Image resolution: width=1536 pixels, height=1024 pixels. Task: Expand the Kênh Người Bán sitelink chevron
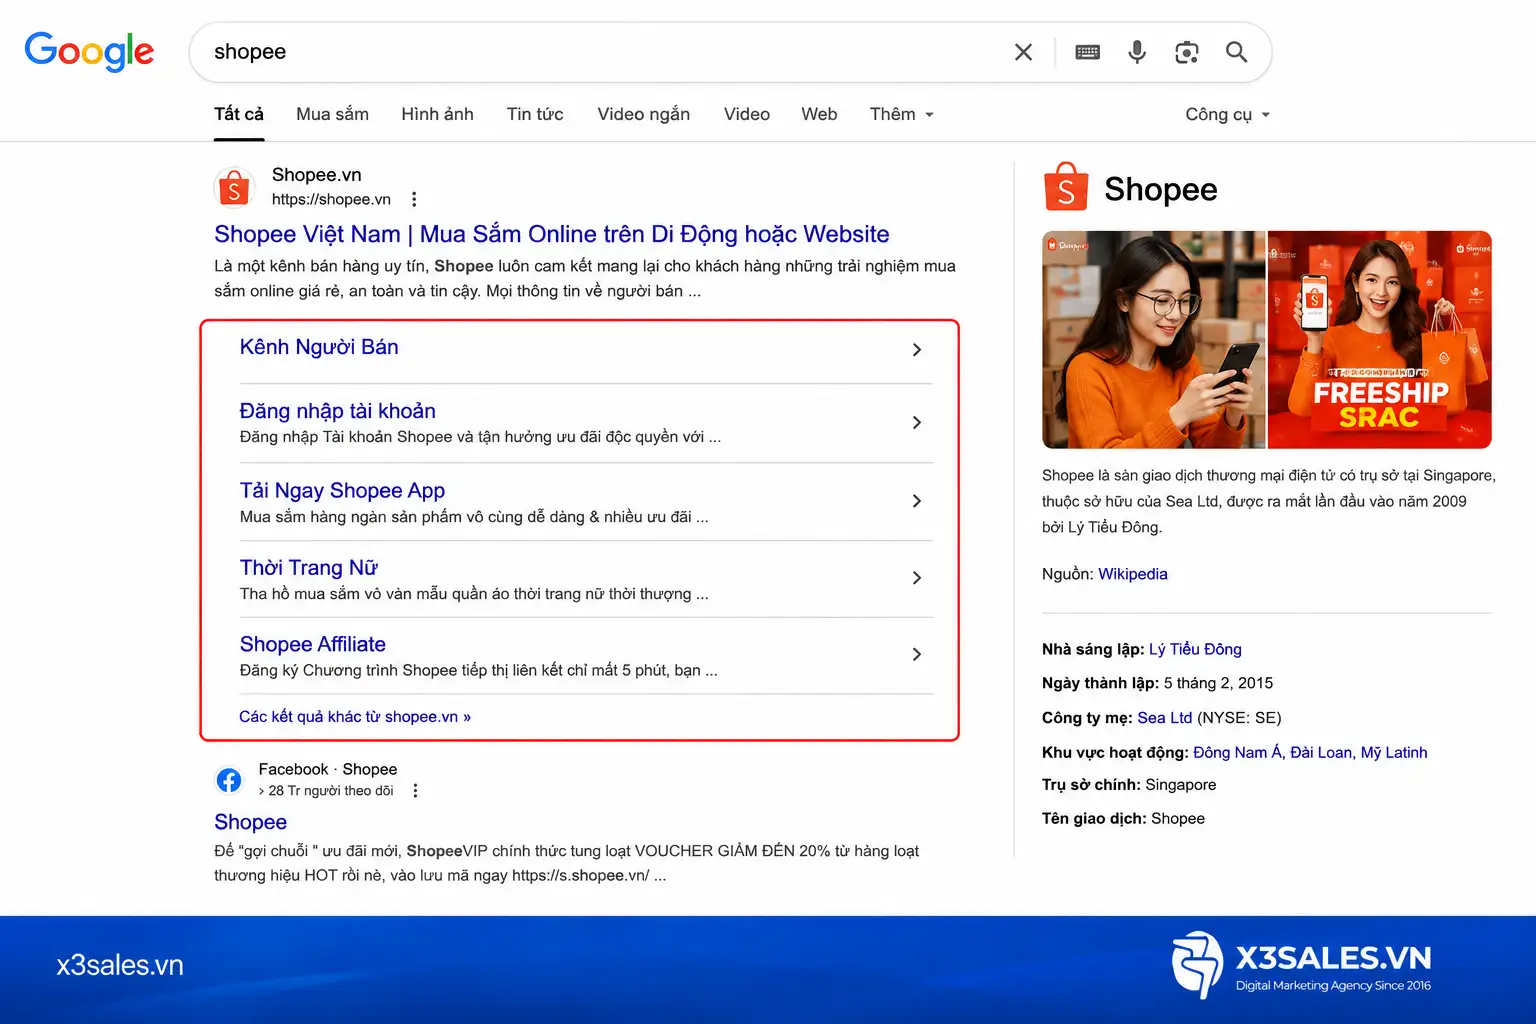point(917,350)
